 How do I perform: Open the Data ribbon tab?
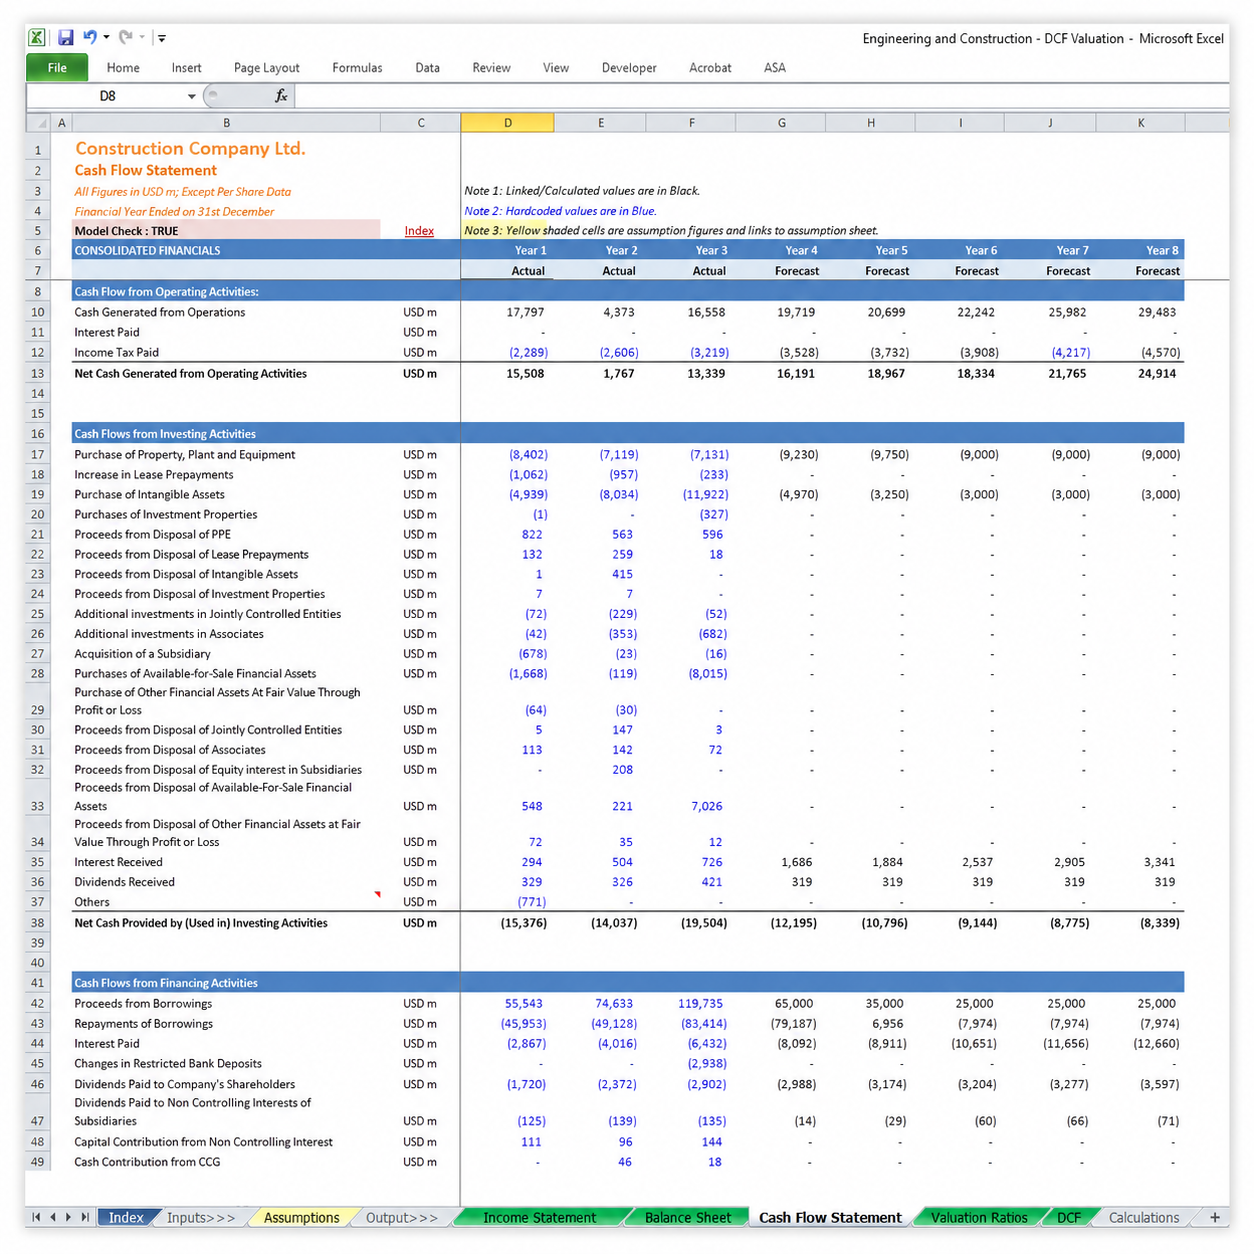pos(427,68)
